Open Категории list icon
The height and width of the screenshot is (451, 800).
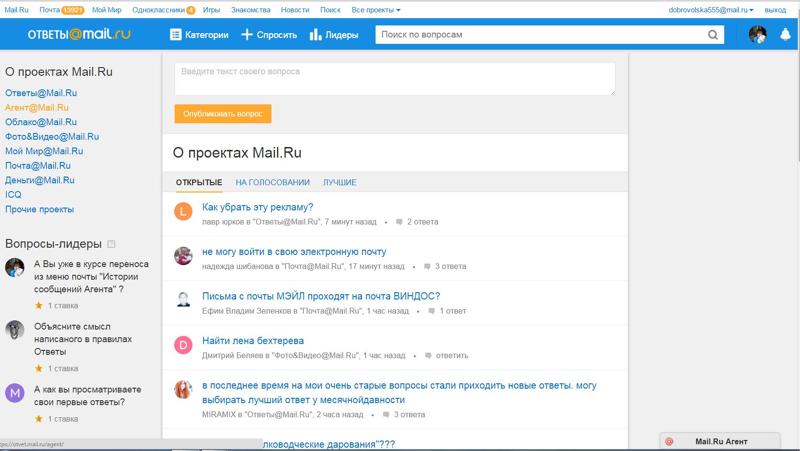pyautogui.click(x=176, y=35)
